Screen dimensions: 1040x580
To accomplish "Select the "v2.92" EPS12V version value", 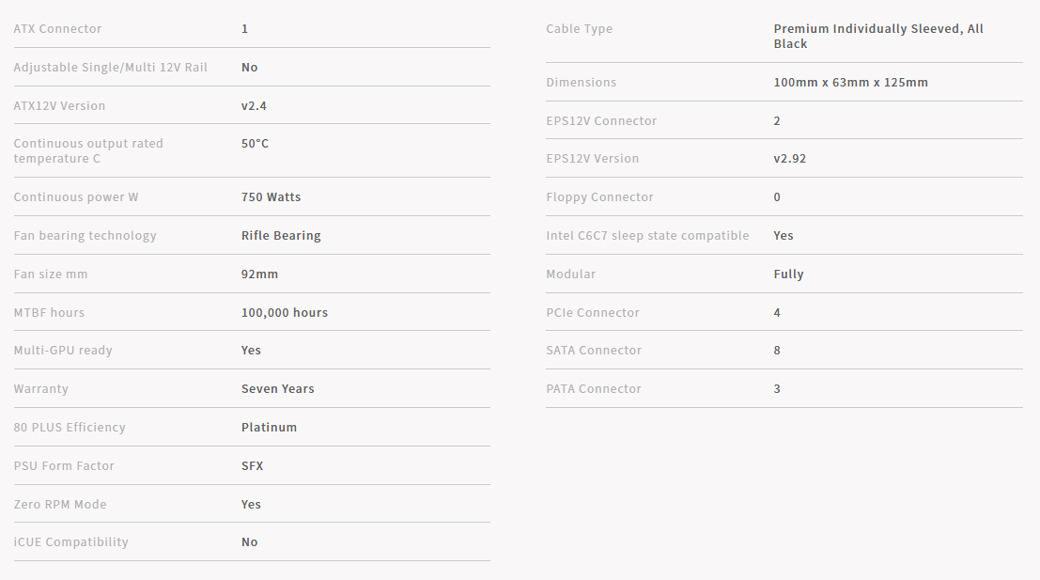I will click(789, 159).
